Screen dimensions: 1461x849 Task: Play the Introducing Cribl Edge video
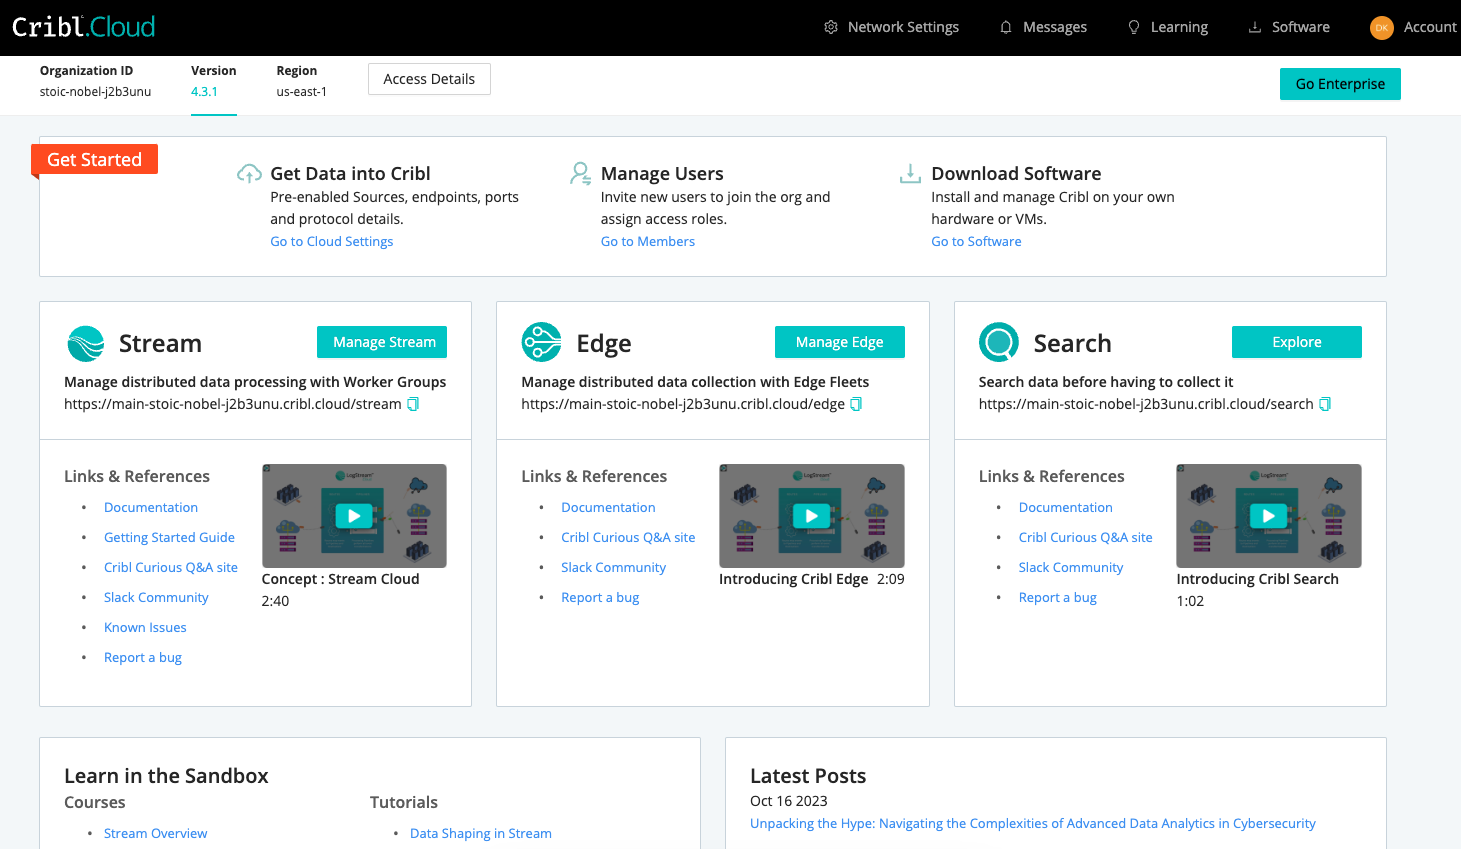(811, 516)
